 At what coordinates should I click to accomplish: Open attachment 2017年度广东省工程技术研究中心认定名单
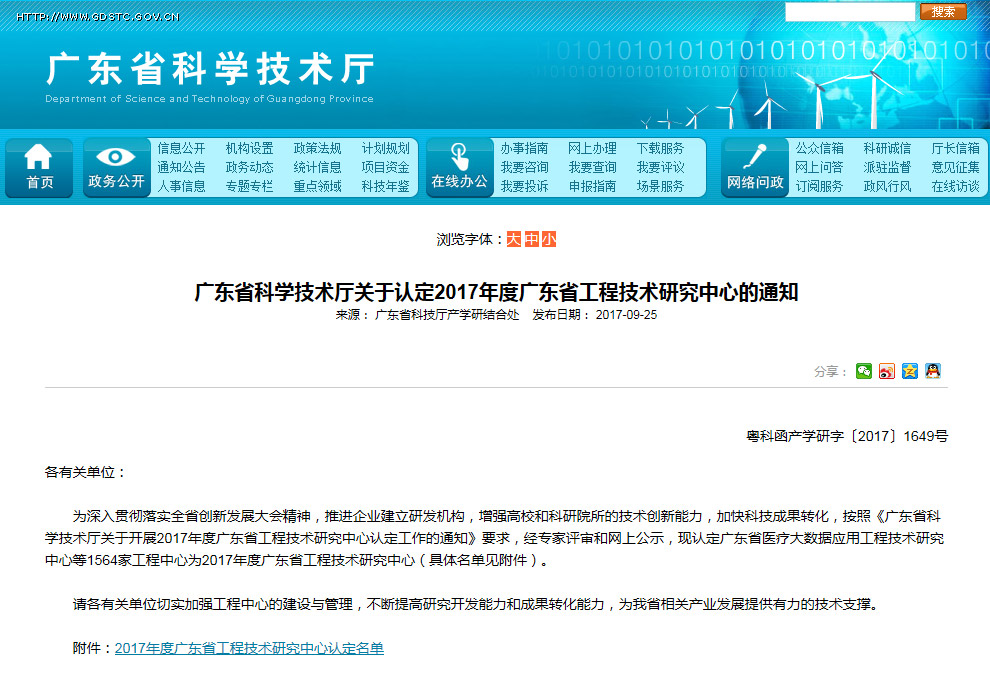(249, 649)
